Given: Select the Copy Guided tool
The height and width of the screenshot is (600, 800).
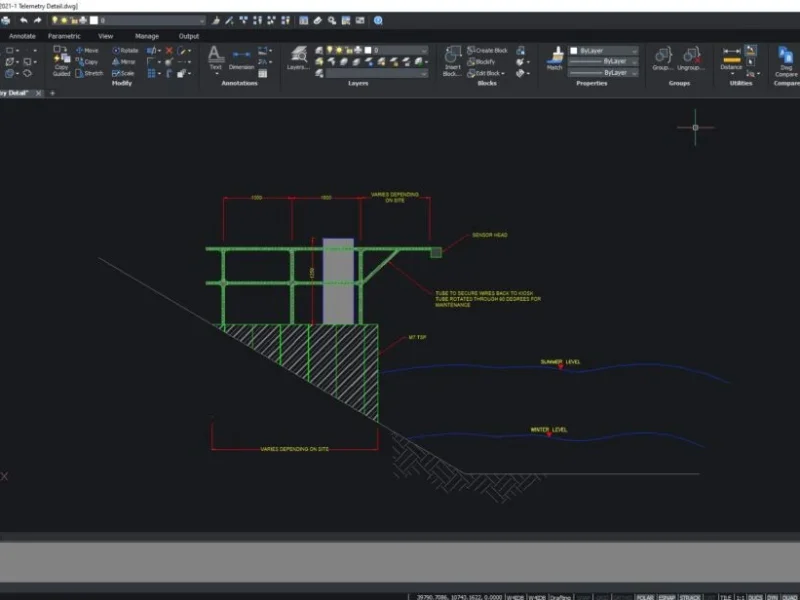Looking at the screenshot, I should pos(61,60).
